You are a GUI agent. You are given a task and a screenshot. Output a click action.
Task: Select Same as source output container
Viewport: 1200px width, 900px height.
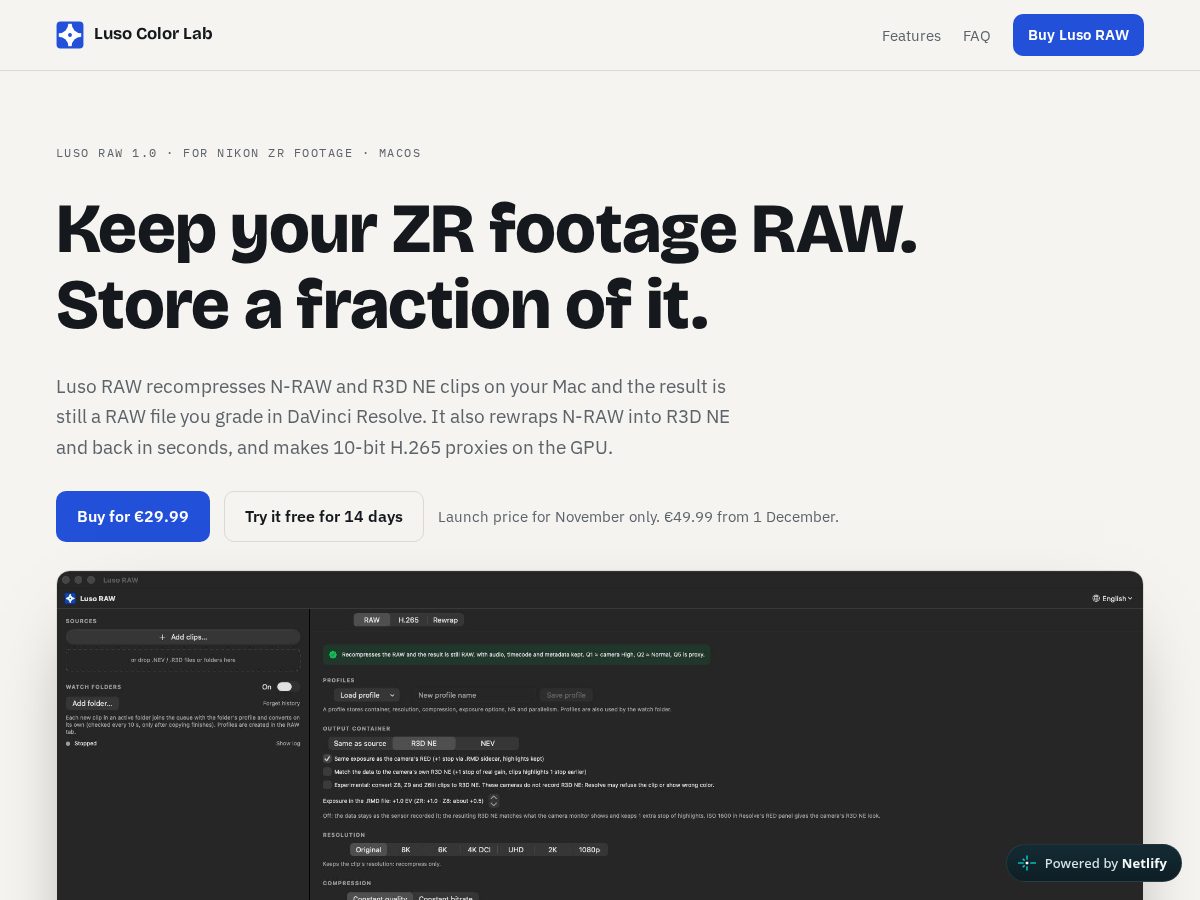pyautogui.click(x=360, y=743)
